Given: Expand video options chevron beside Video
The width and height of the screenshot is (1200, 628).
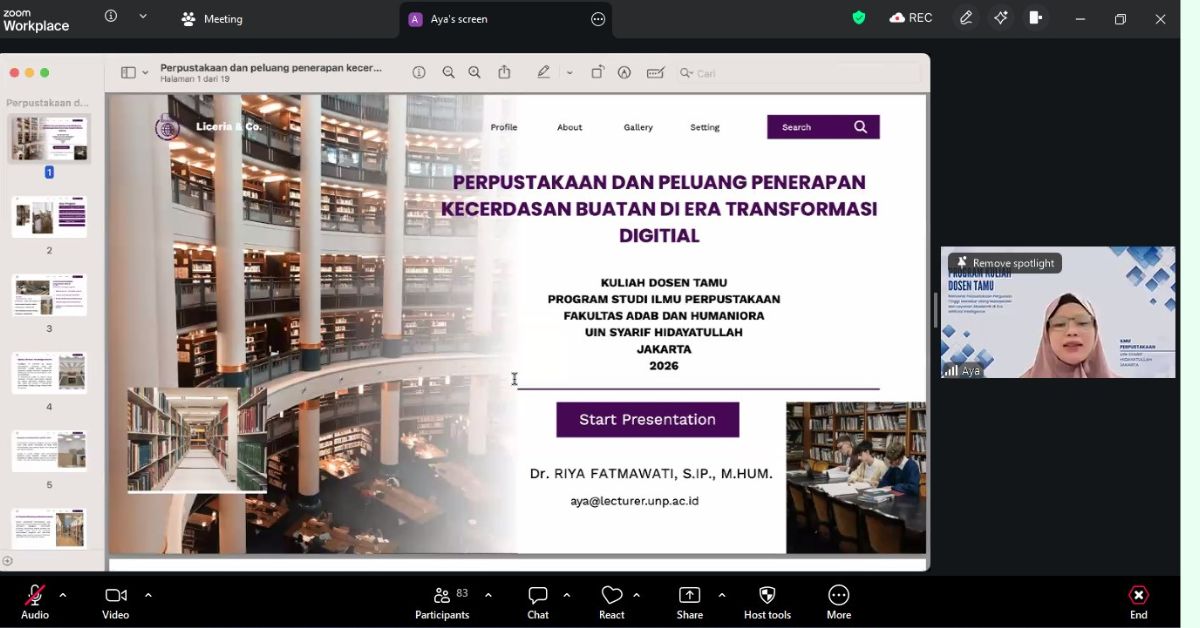Looking at the screenshot, I should tap(148, 595).
